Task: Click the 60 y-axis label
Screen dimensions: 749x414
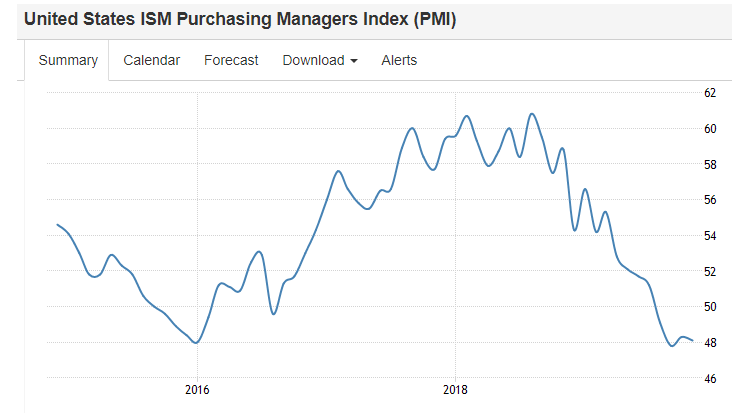Action: coord(710,128)
